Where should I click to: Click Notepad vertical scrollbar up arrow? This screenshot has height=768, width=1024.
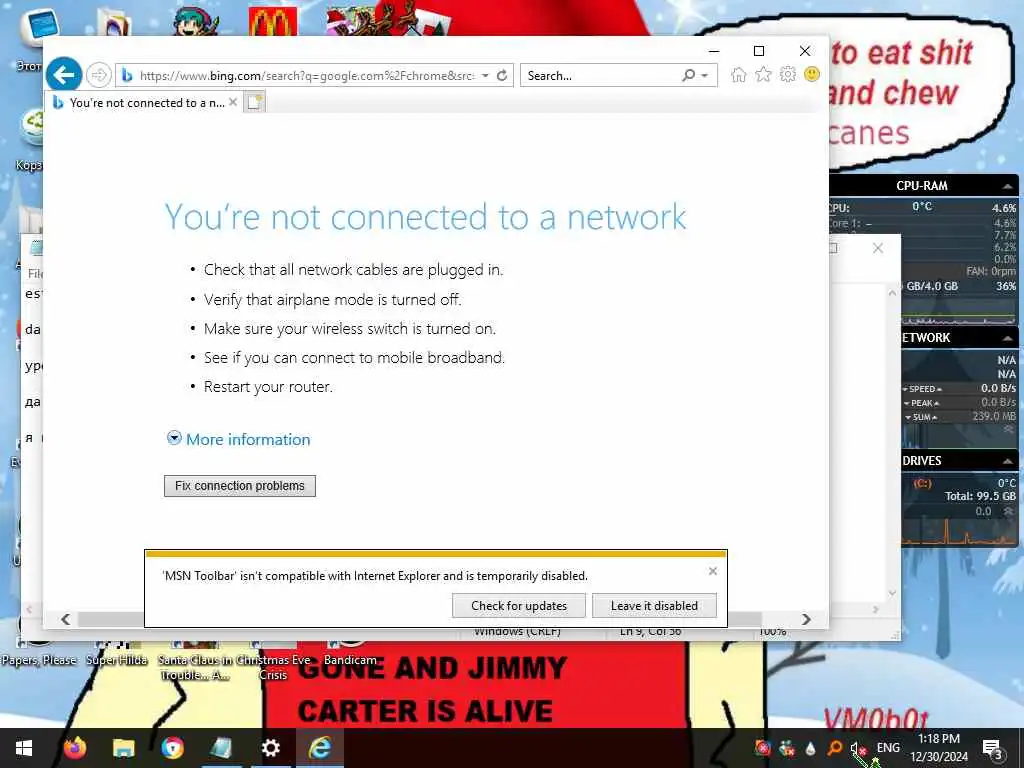pyautogui.click(x=892, y=294)
